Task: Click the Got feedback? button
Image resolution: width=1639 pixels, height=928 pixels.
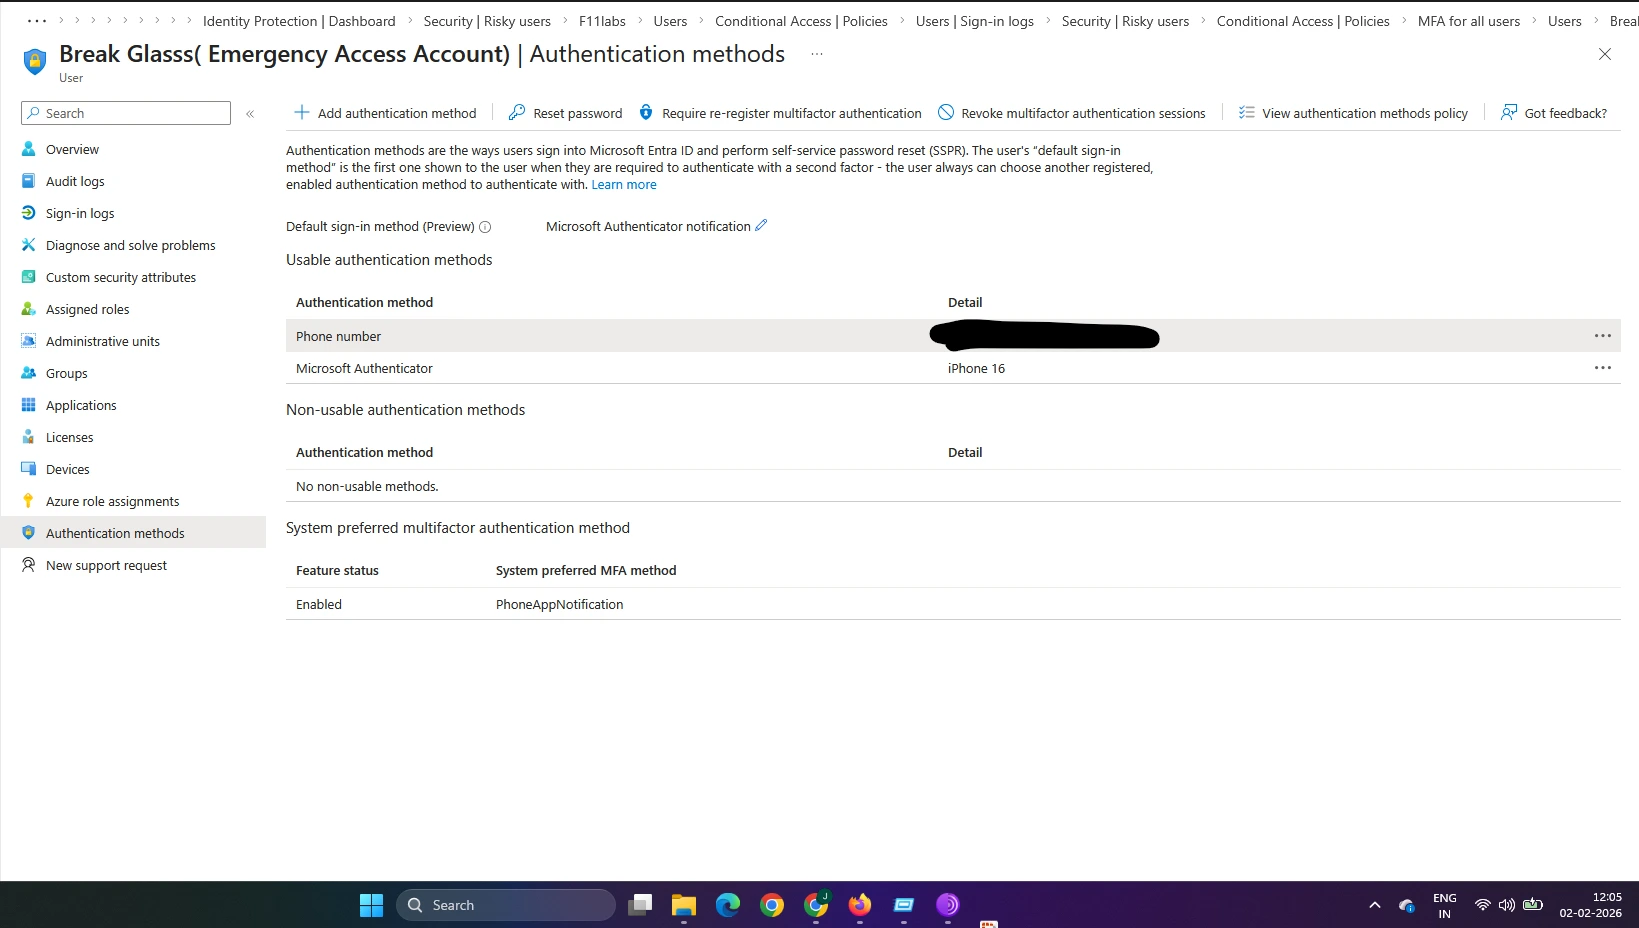Action: 1553,113
